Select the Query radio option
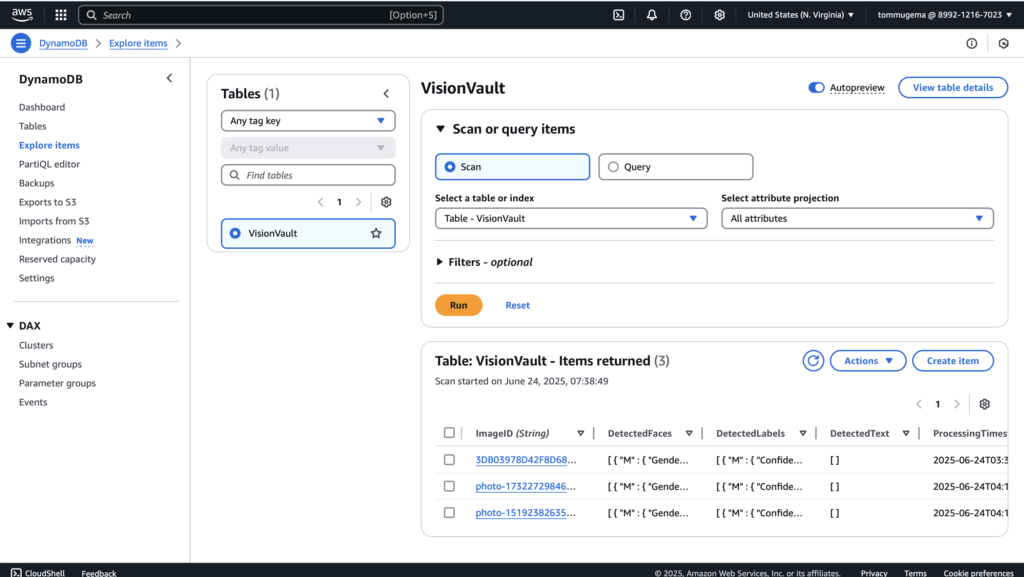Image resolution: width=1024 pixels, height=577 pixels. pos(614,167)
